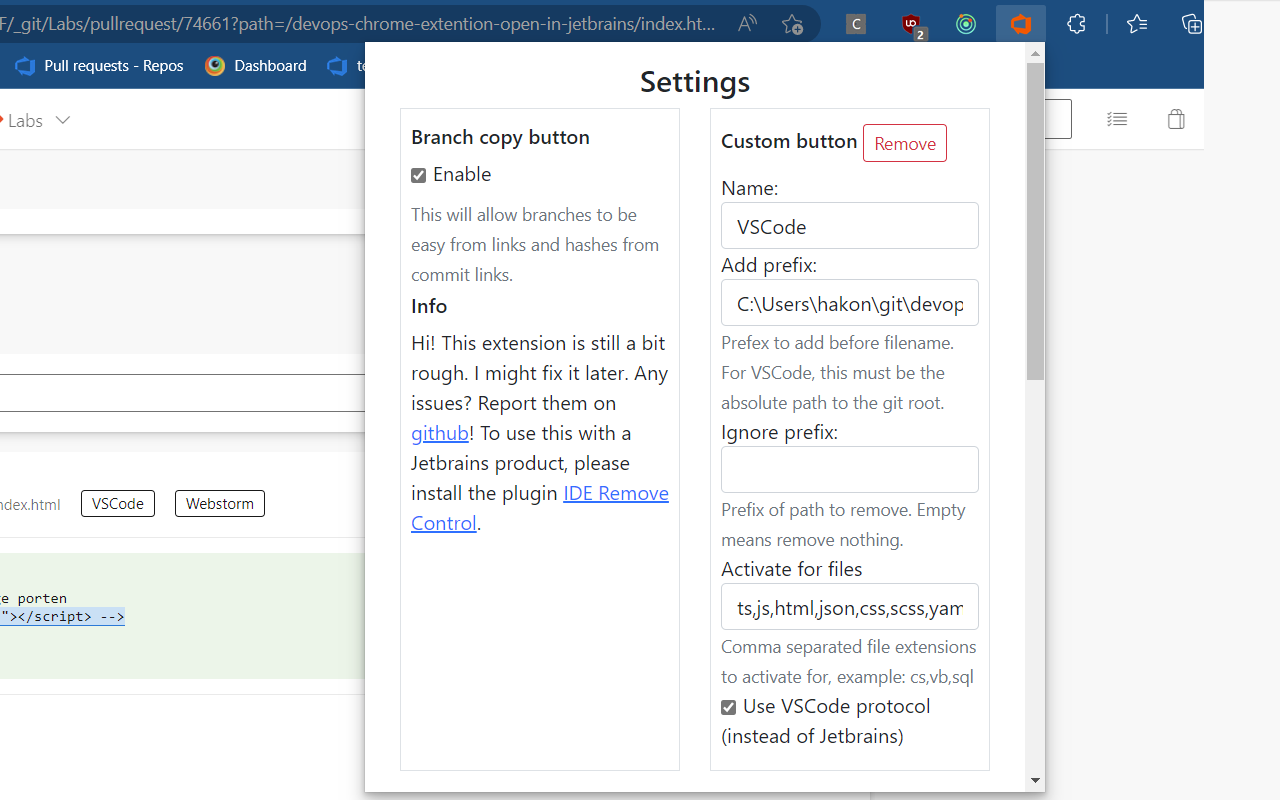
Task: Click the 'Activate for files' label
Action: (792, 569)
